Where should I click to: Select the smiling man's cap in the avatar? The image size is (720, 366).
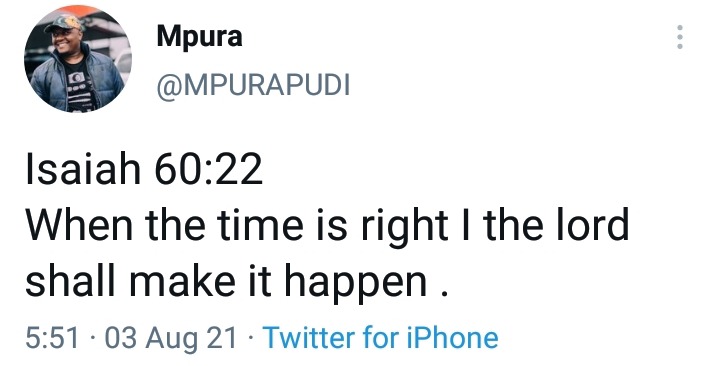(x=65, y=23)
